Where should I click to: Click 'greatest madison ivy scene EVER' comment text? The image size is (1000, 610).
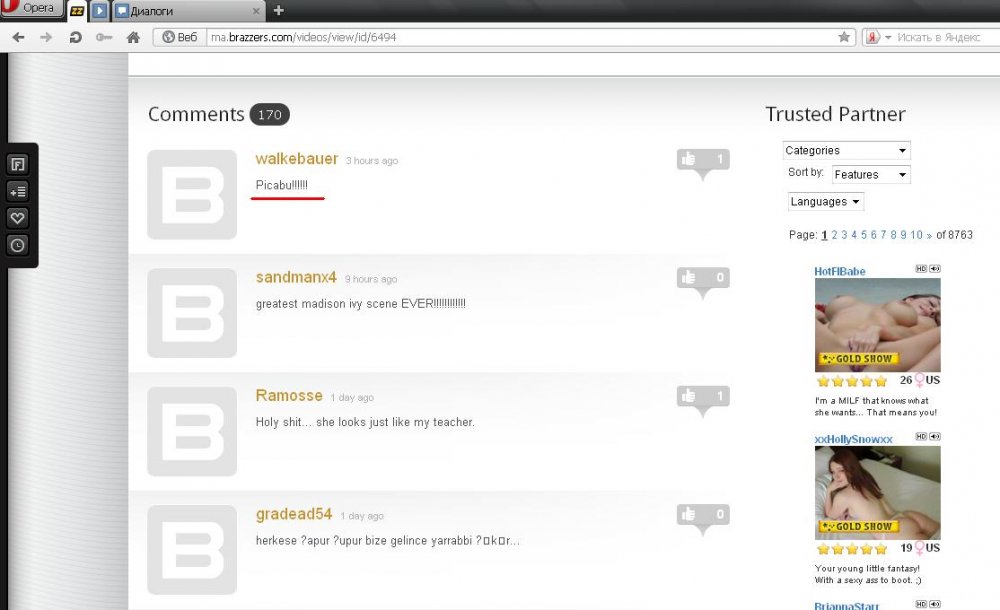pyautogui.click(x=360, y=304)
